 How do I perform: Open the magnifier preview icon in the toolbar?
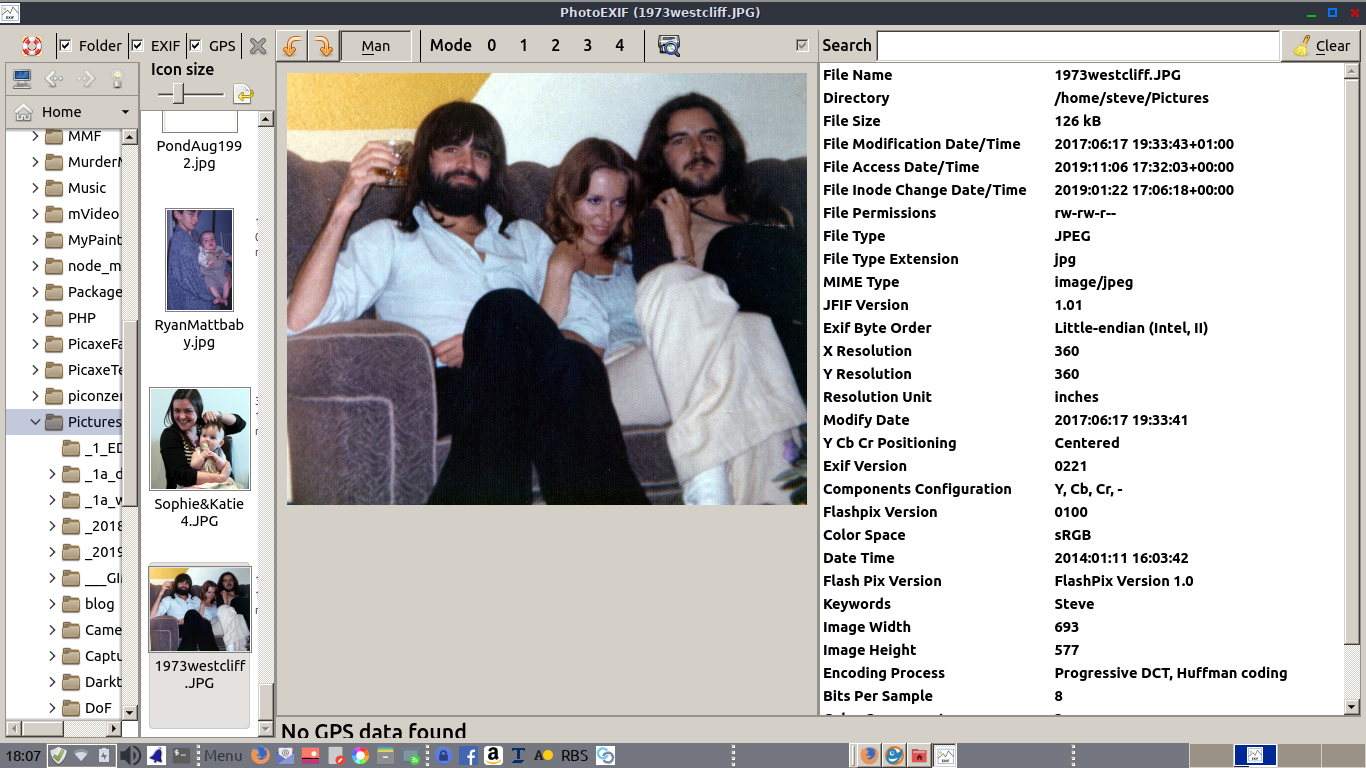pyautogui.click(x=669, y=45)
